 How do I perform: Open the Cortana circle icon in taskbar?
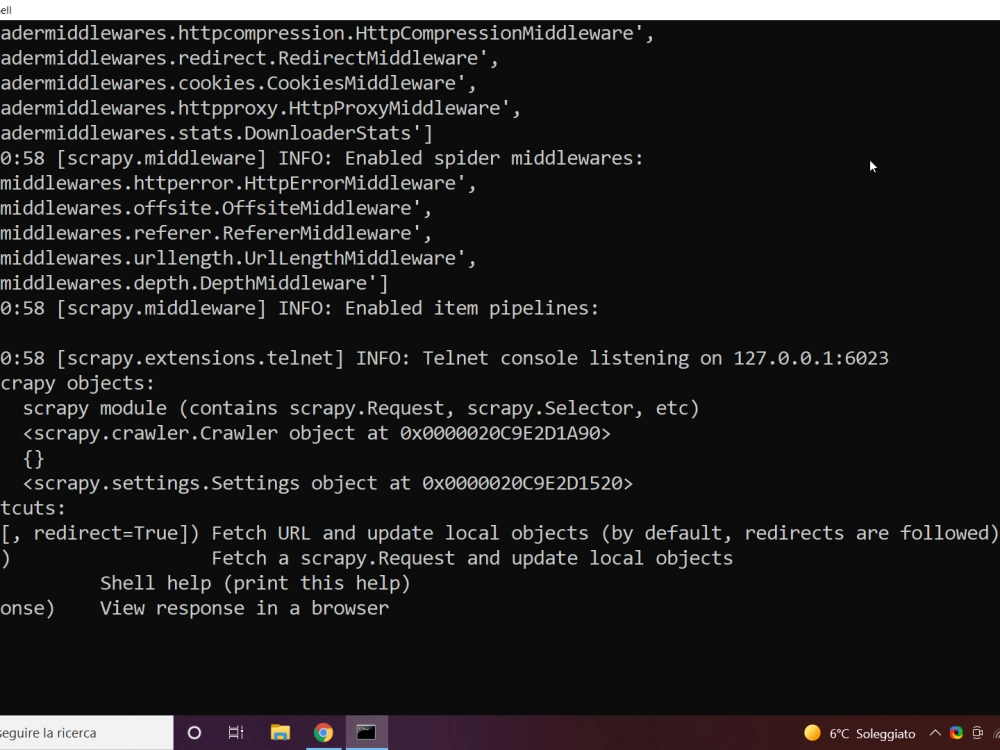(x=195, y=733)
